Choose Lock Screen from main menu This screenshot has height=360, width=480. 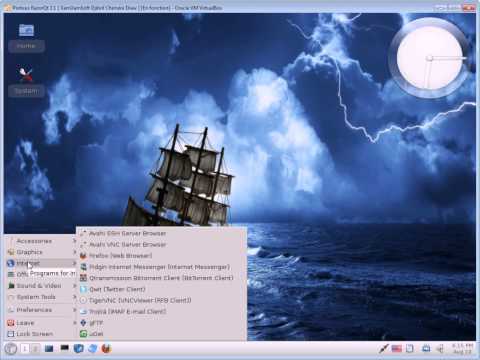click(41, 334)
